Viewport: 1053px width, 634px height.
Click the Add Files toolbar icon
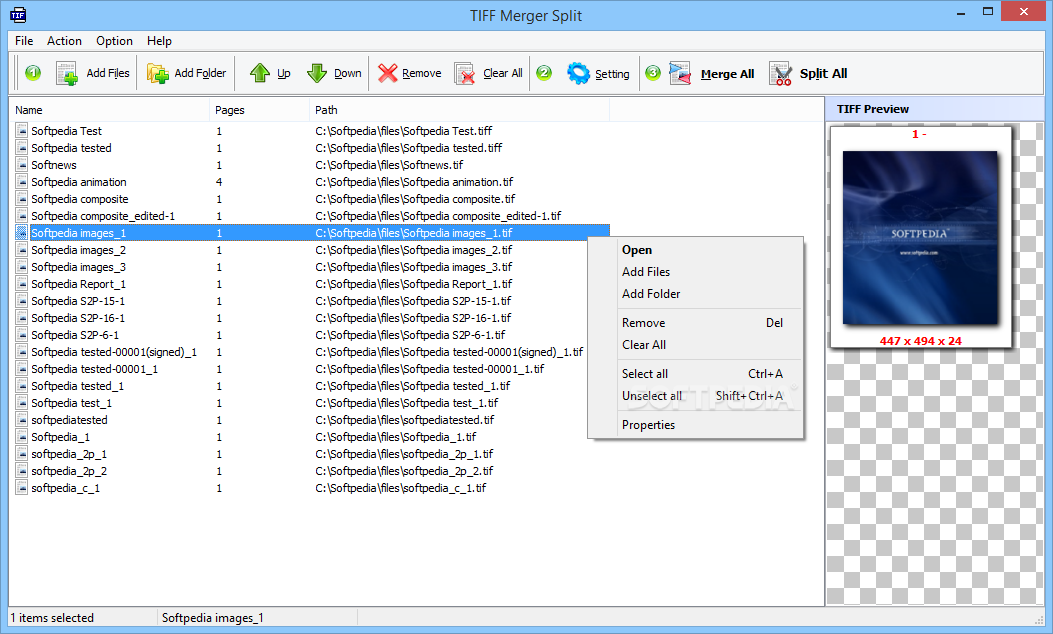pos(66,73)
